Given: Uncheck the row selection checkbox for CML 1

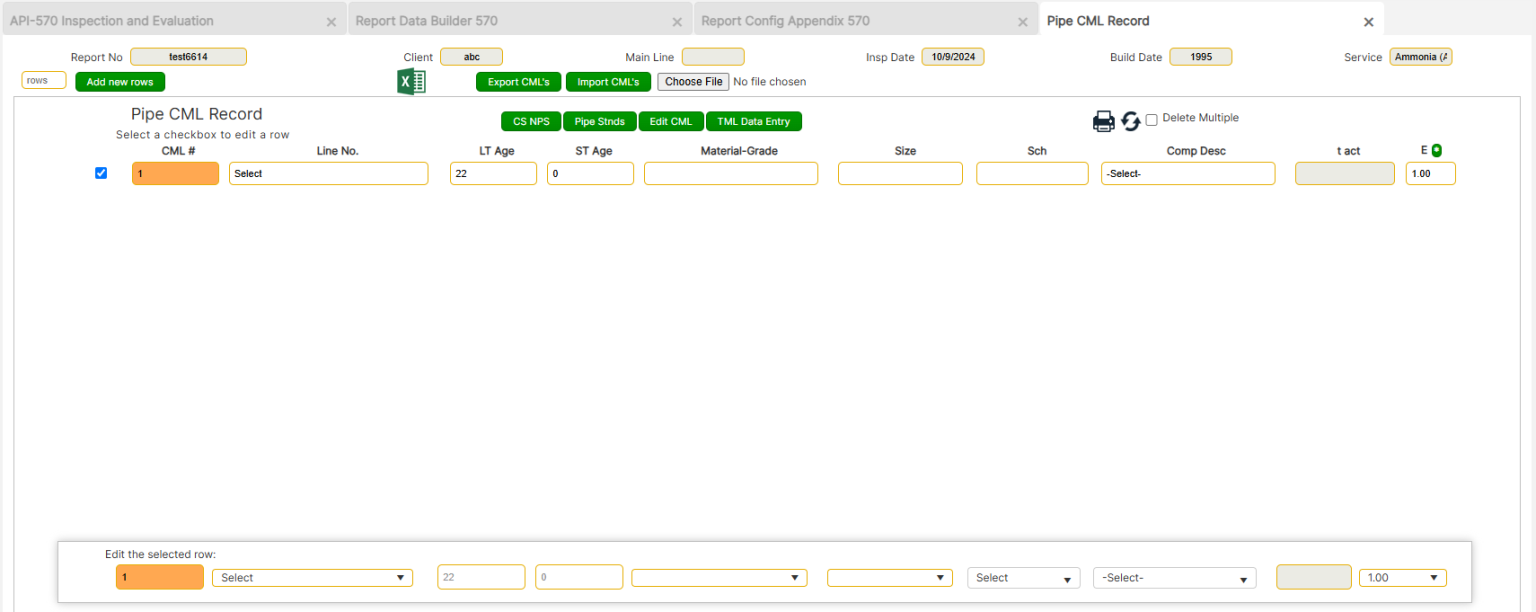Looking at the screenshot, I should [101, 172].
